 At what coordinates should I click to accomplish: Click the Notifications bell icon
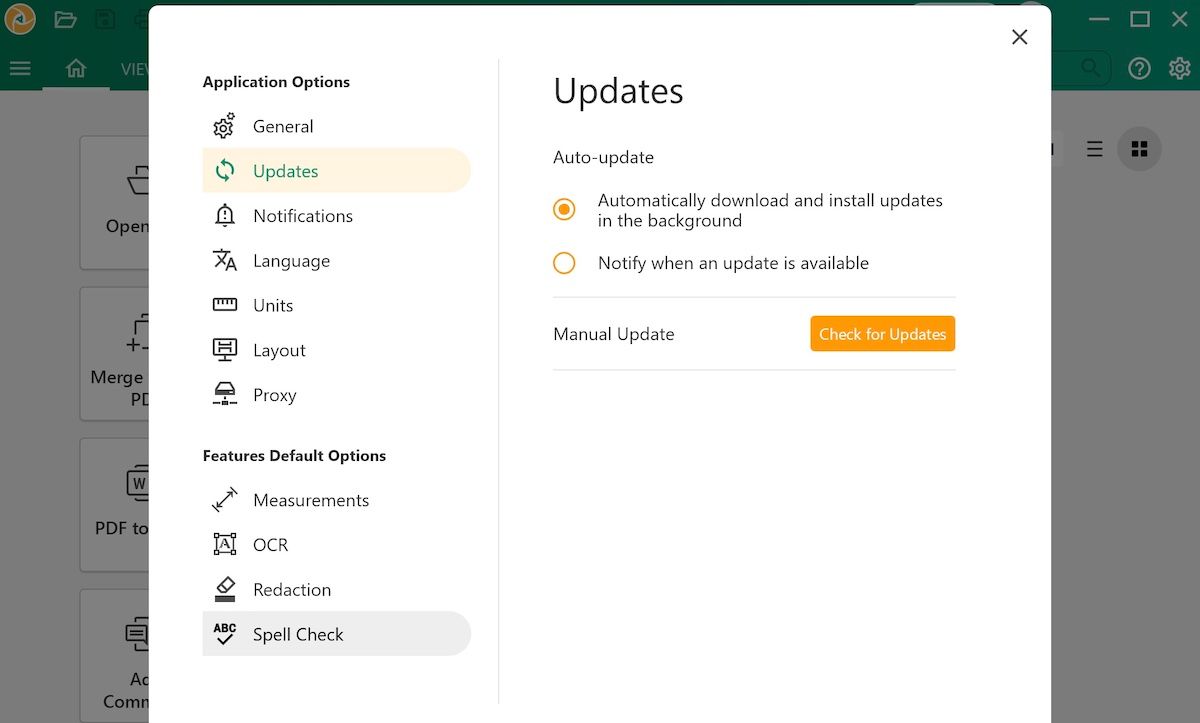[x=224, y=216]
